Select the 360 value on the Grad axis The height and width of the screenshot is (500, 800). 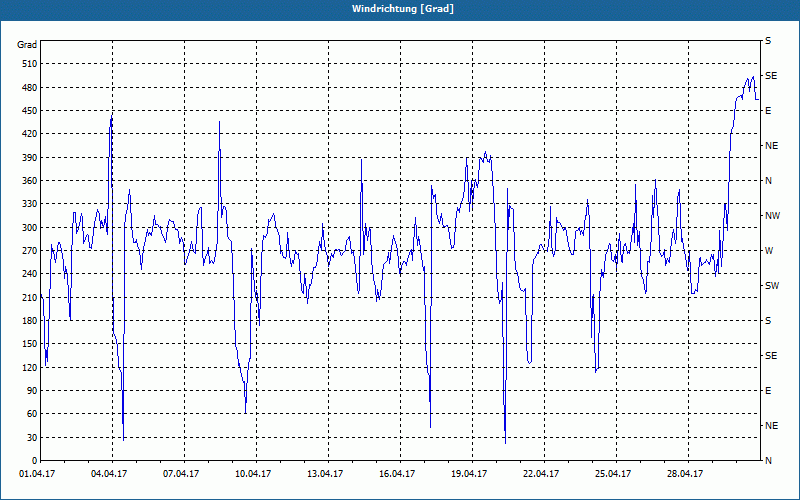tap(30, 181)
